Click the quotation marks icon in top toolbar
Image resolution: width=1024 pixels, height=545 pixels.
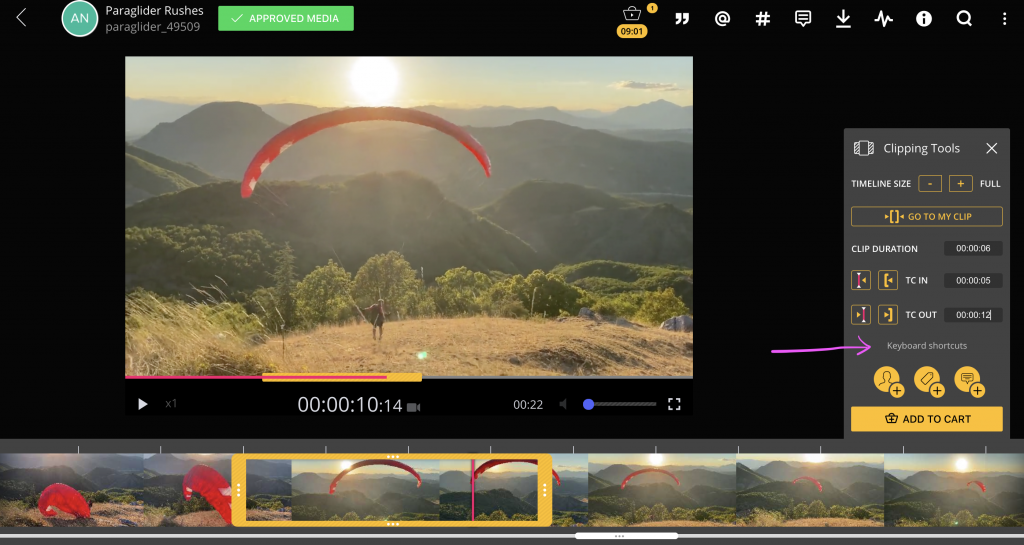[x=682, y=18]
